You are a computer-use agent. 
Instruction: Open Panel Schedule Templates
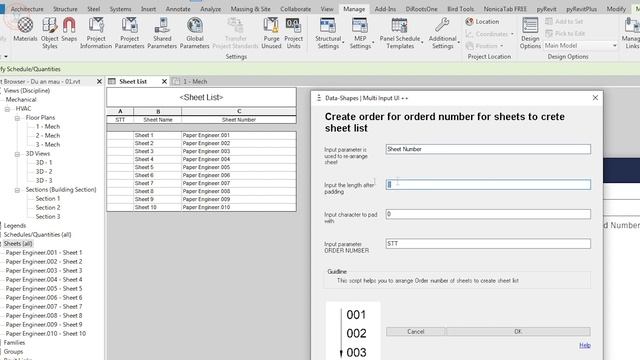[x=400, y=33]
